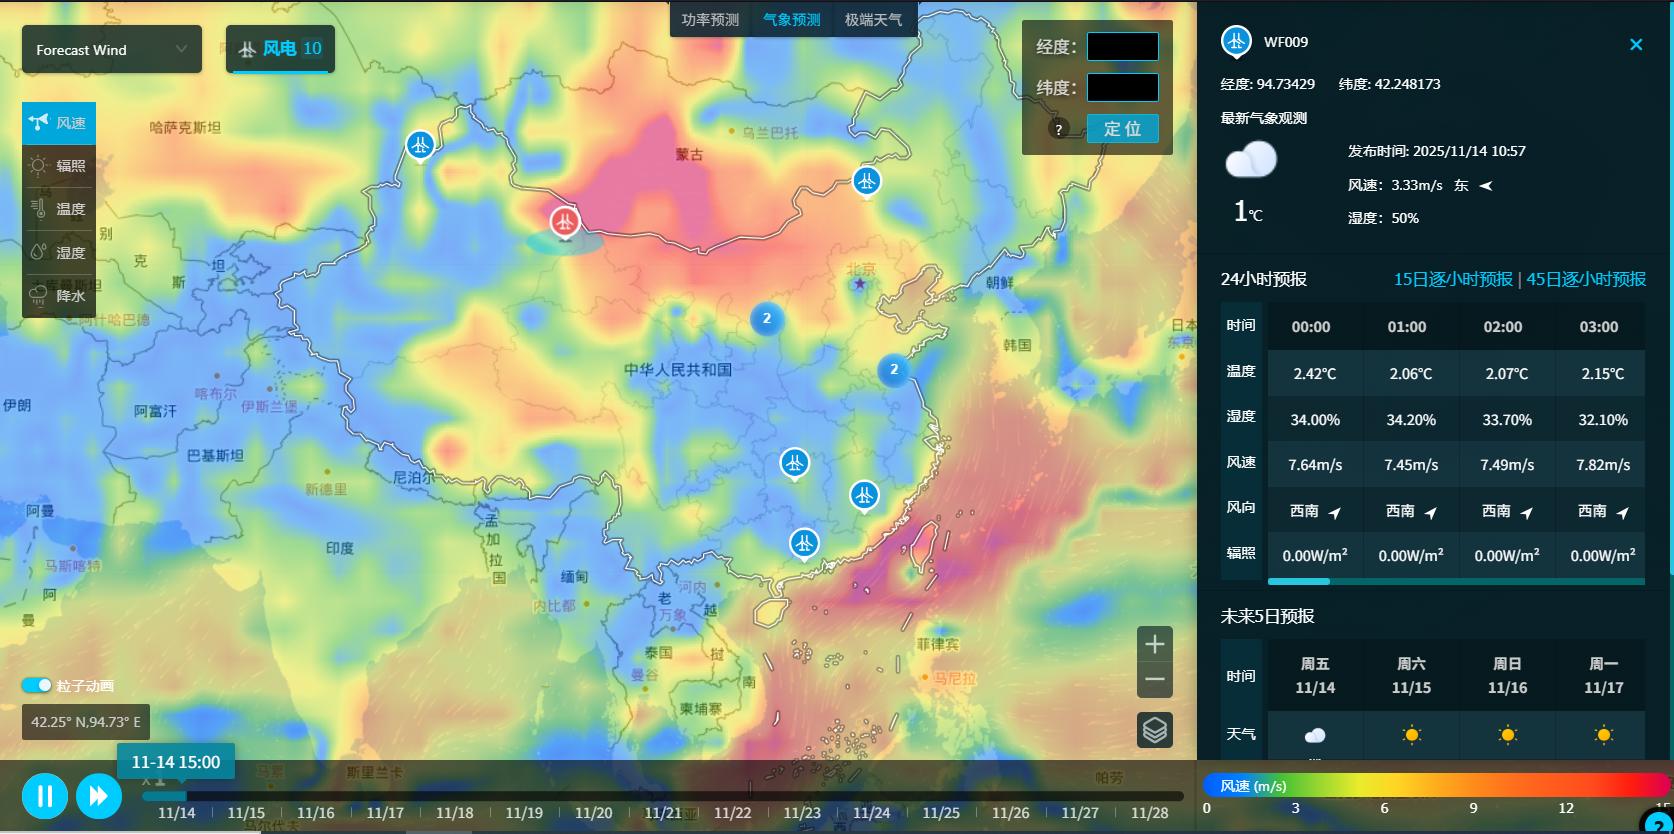
Task: Zoom out on the map
Action: tap(1154, 679)
